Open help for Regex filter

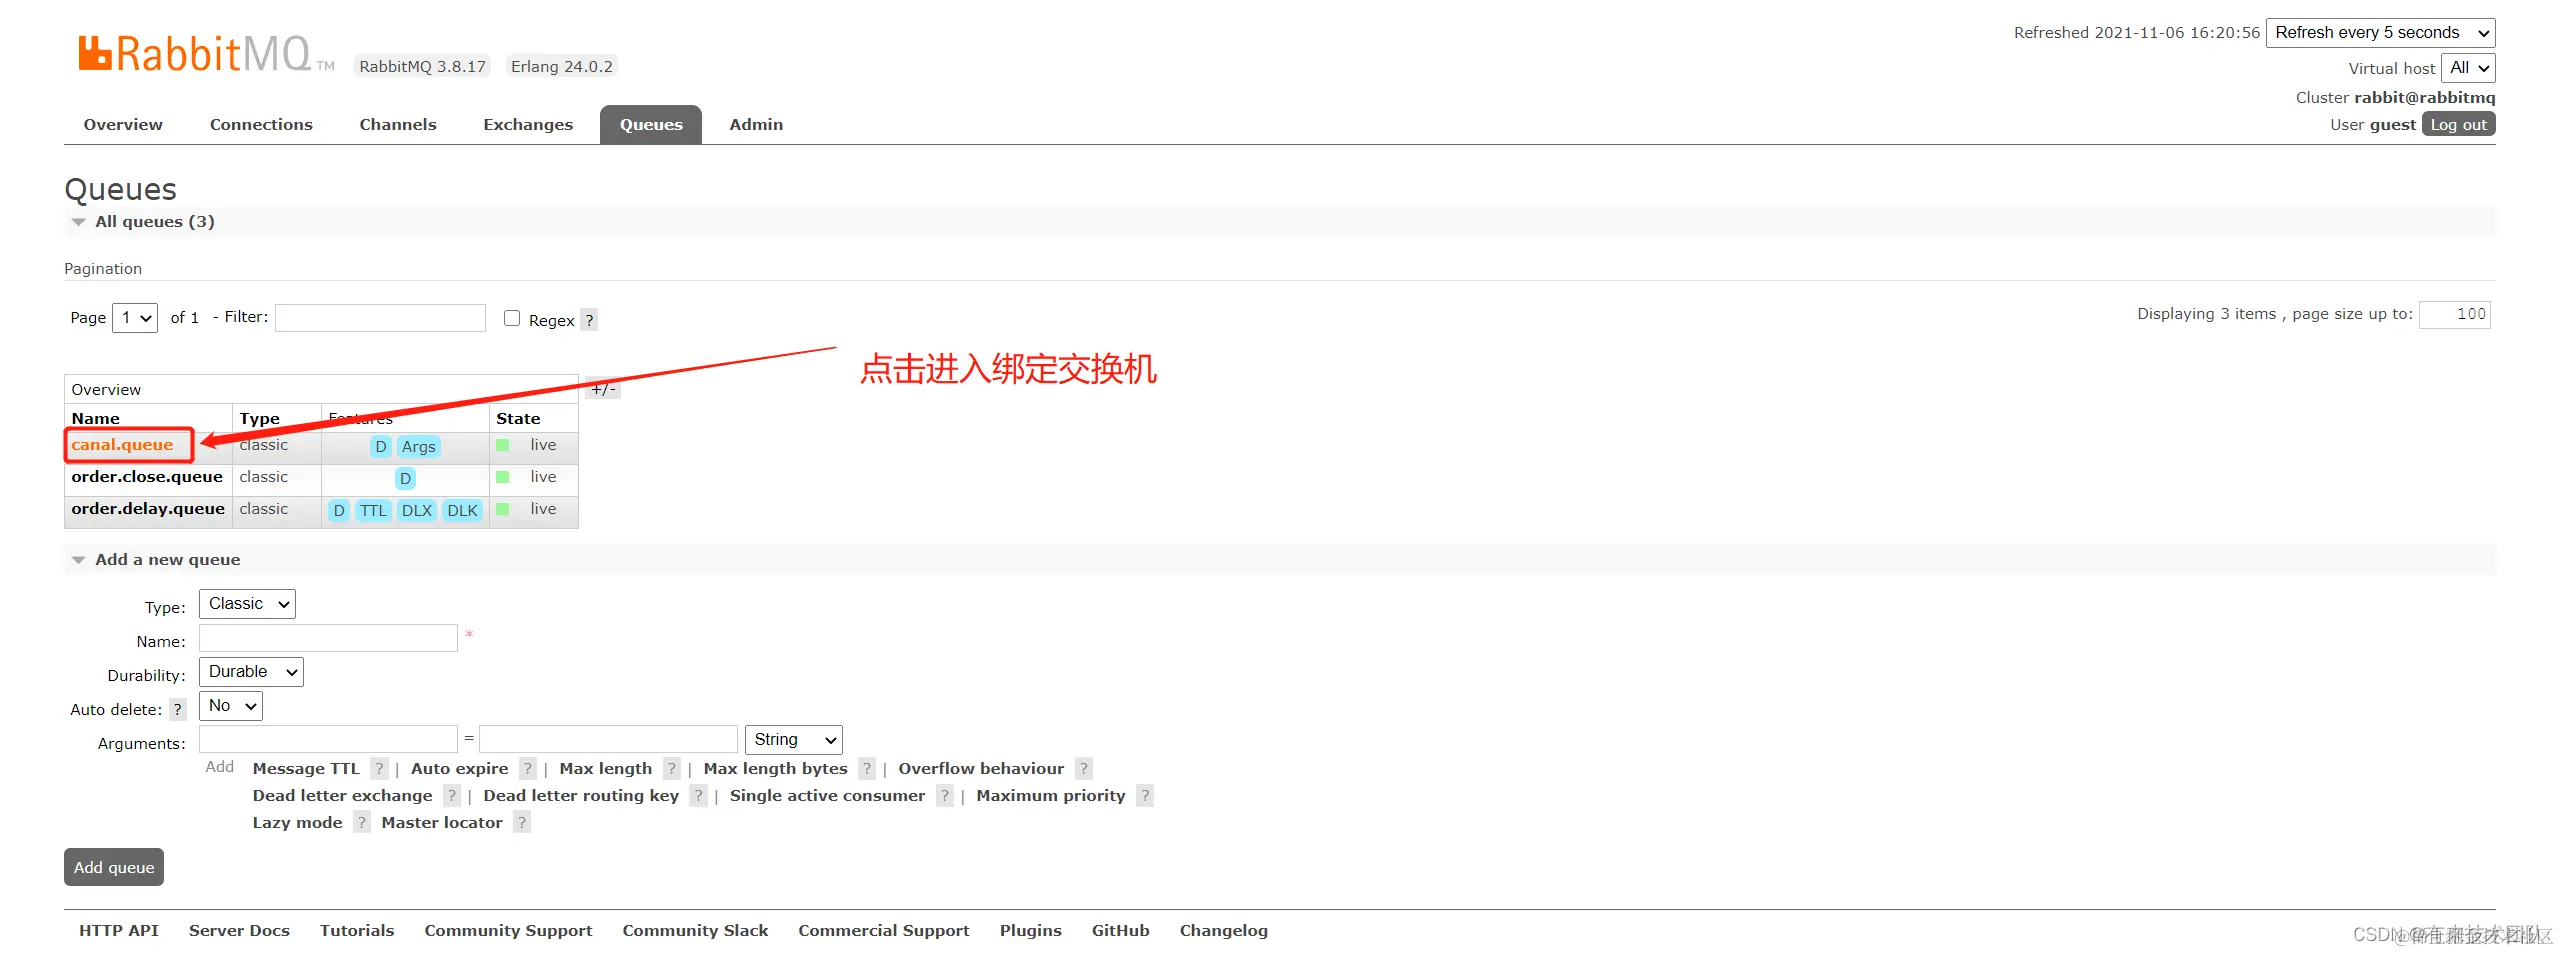point(590,320)
